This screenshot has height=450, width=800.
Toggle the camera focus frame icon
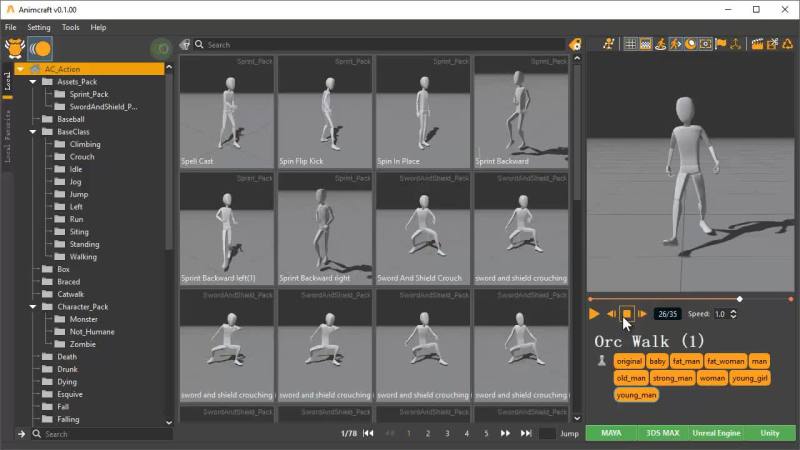pyautogui.click(x=705, y=44)
